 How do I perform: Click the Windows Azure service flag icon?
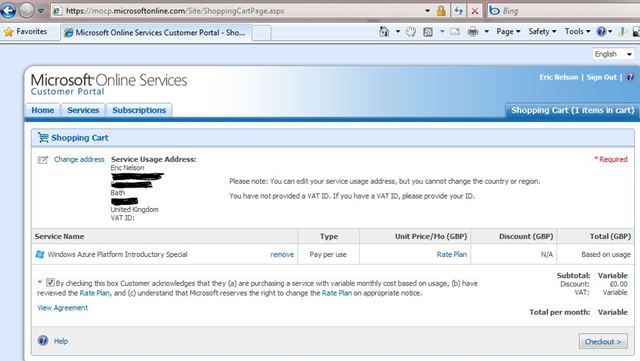tap(40, 254)
